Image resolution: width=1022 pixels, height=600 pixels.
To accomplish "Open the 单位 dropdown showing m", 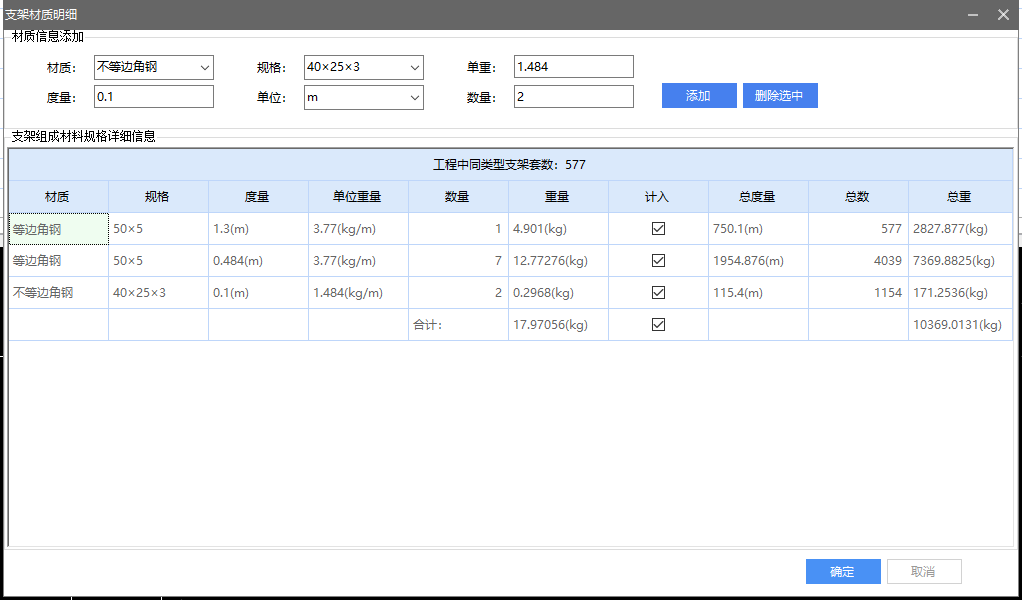I will coord(414,97).
